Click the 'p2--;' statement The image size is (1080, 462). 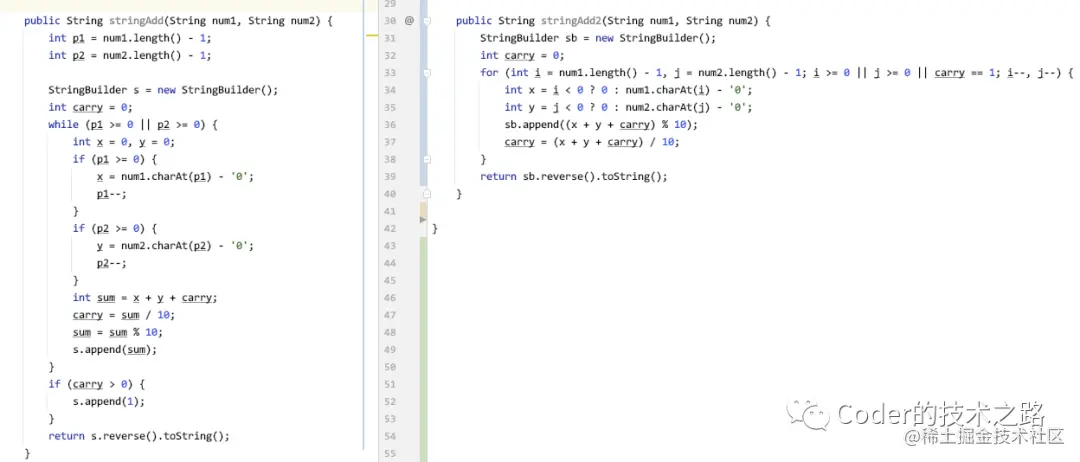112,263
